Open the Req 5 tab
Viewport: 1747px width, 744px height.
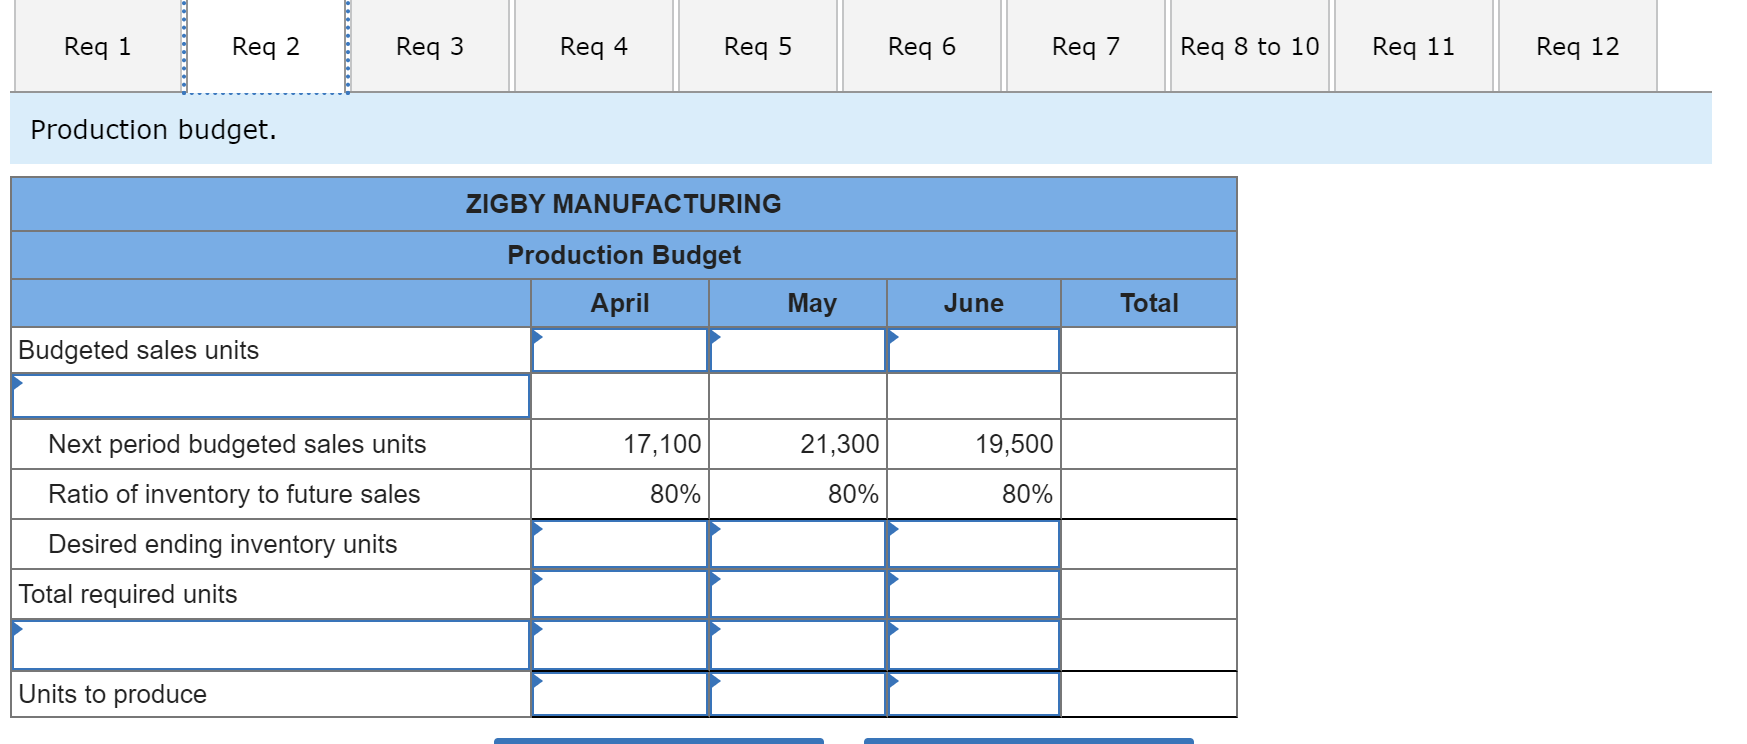tap(758, 46)
